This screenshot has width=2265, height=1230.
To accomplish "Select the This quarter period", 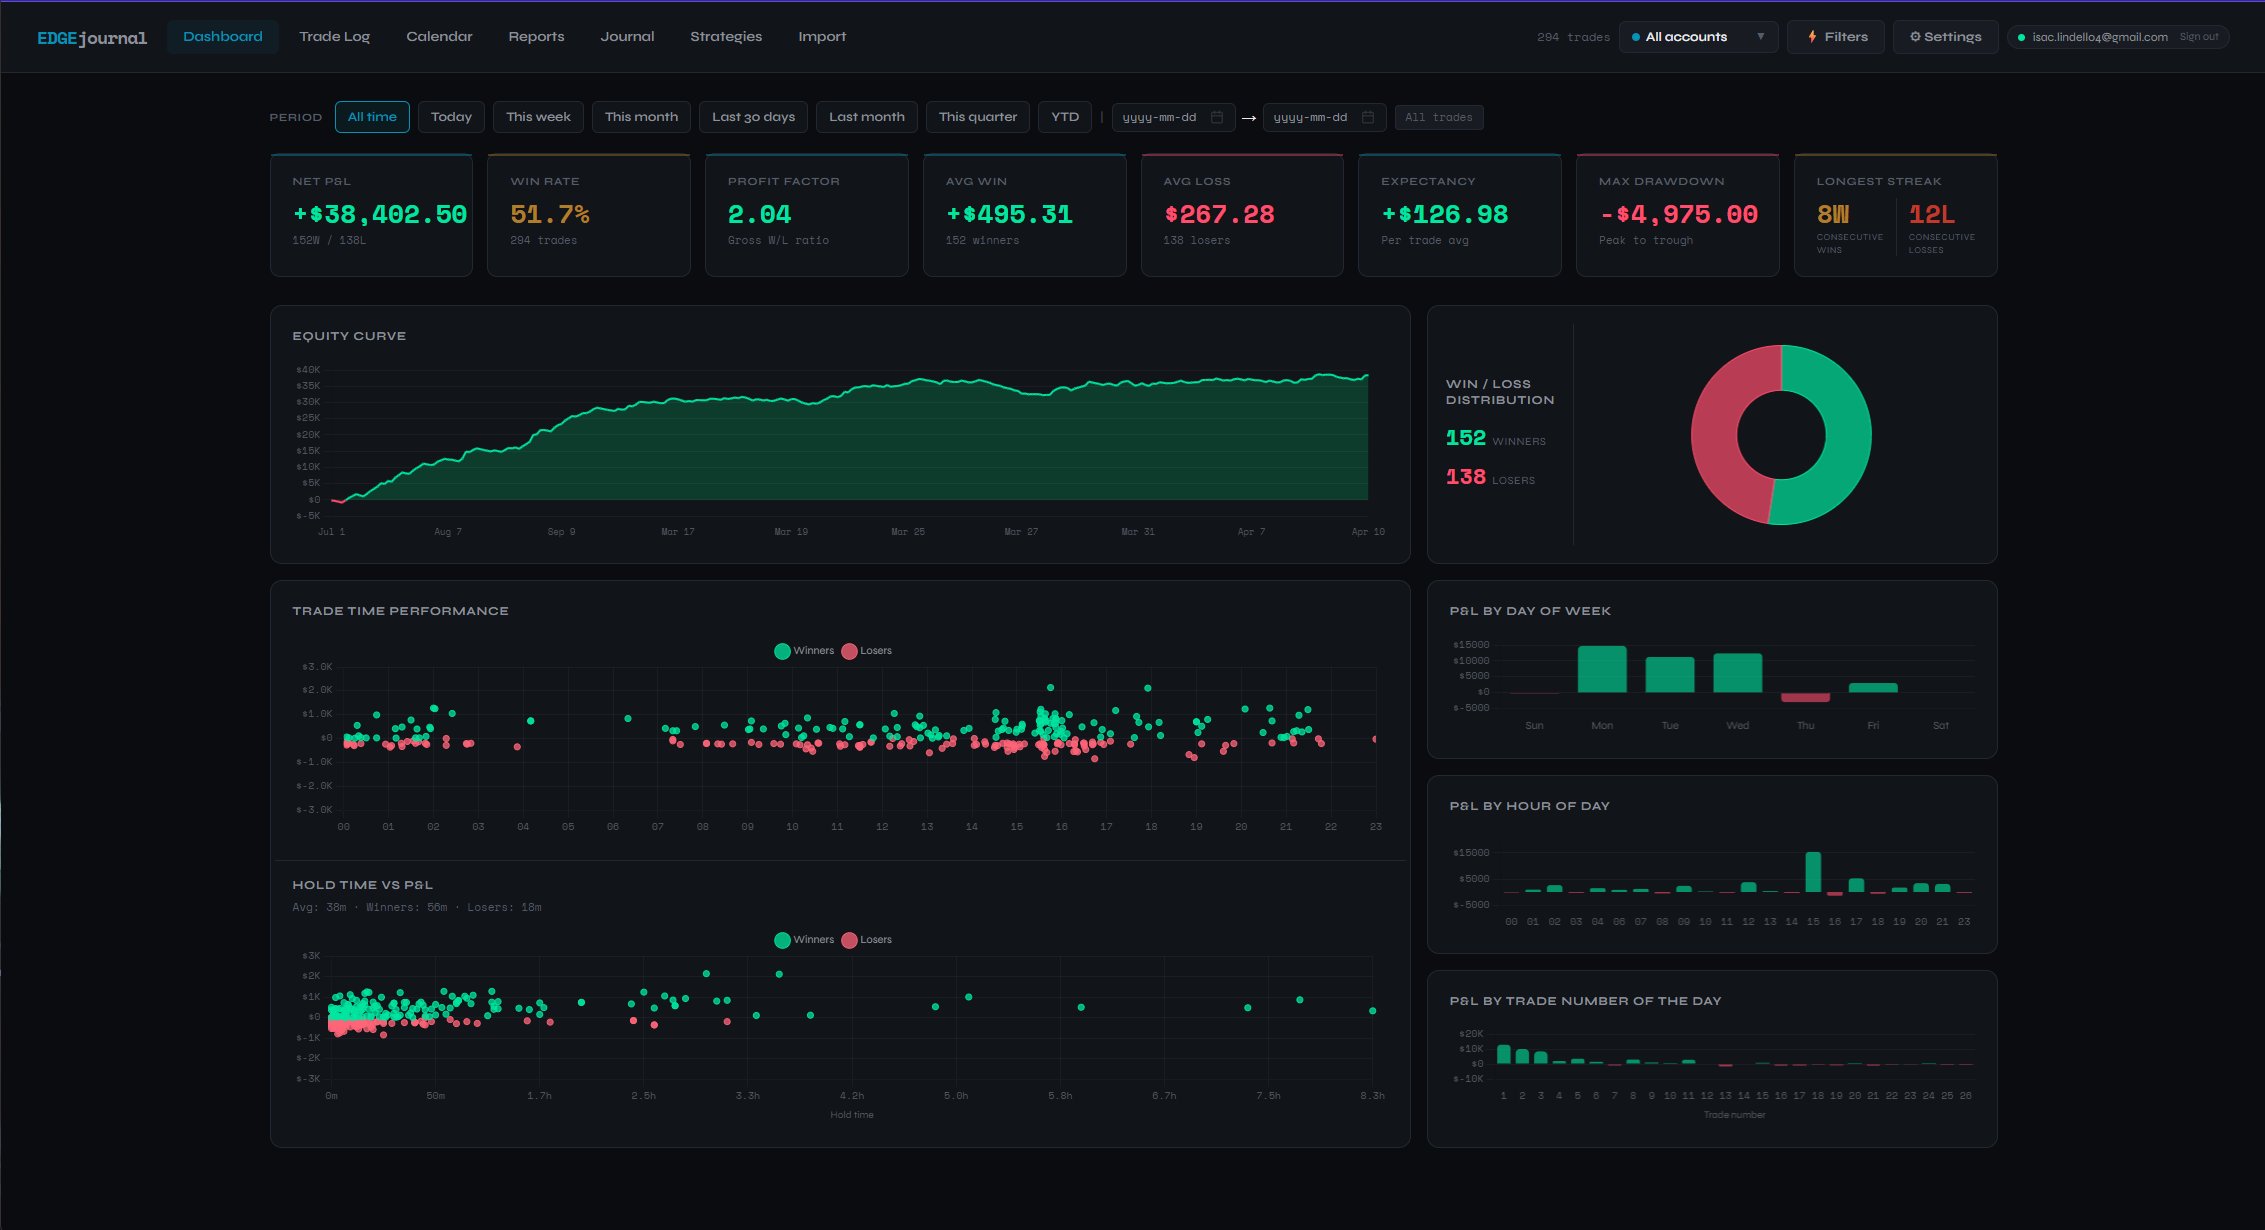I will [978, 117].
